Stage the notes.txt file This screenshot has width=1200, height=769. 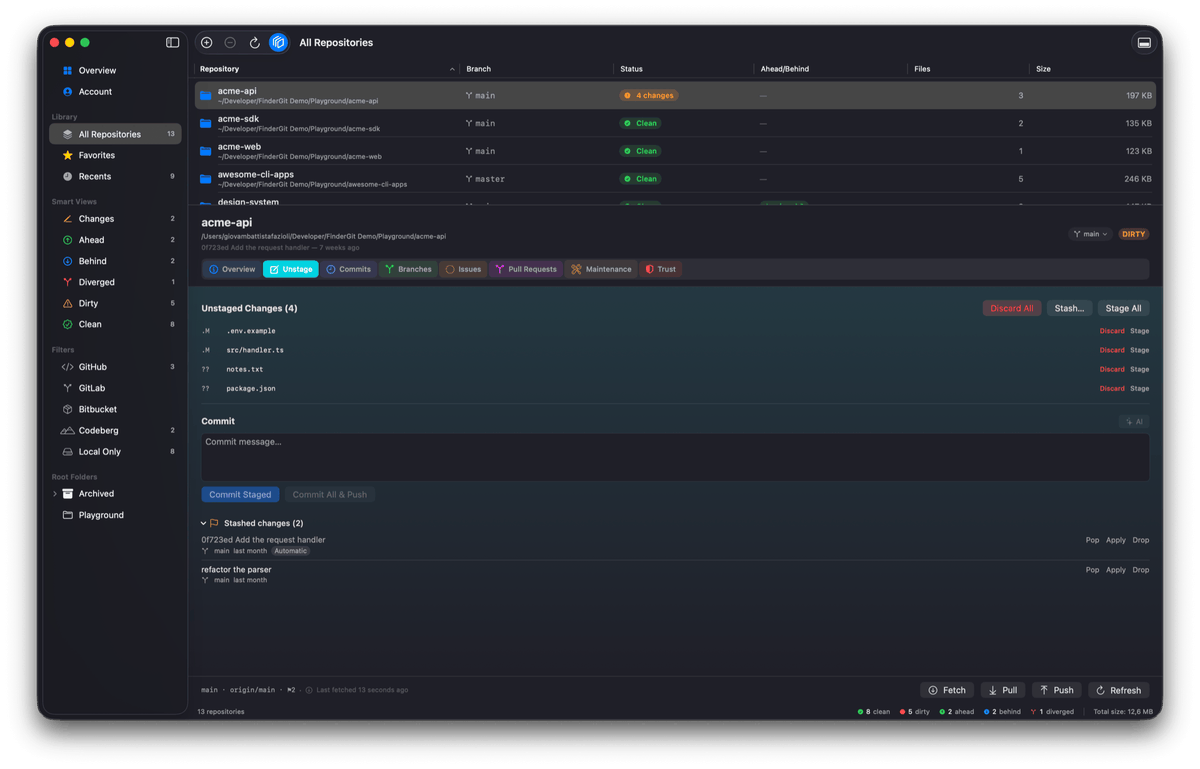(x=1139, y=369)
